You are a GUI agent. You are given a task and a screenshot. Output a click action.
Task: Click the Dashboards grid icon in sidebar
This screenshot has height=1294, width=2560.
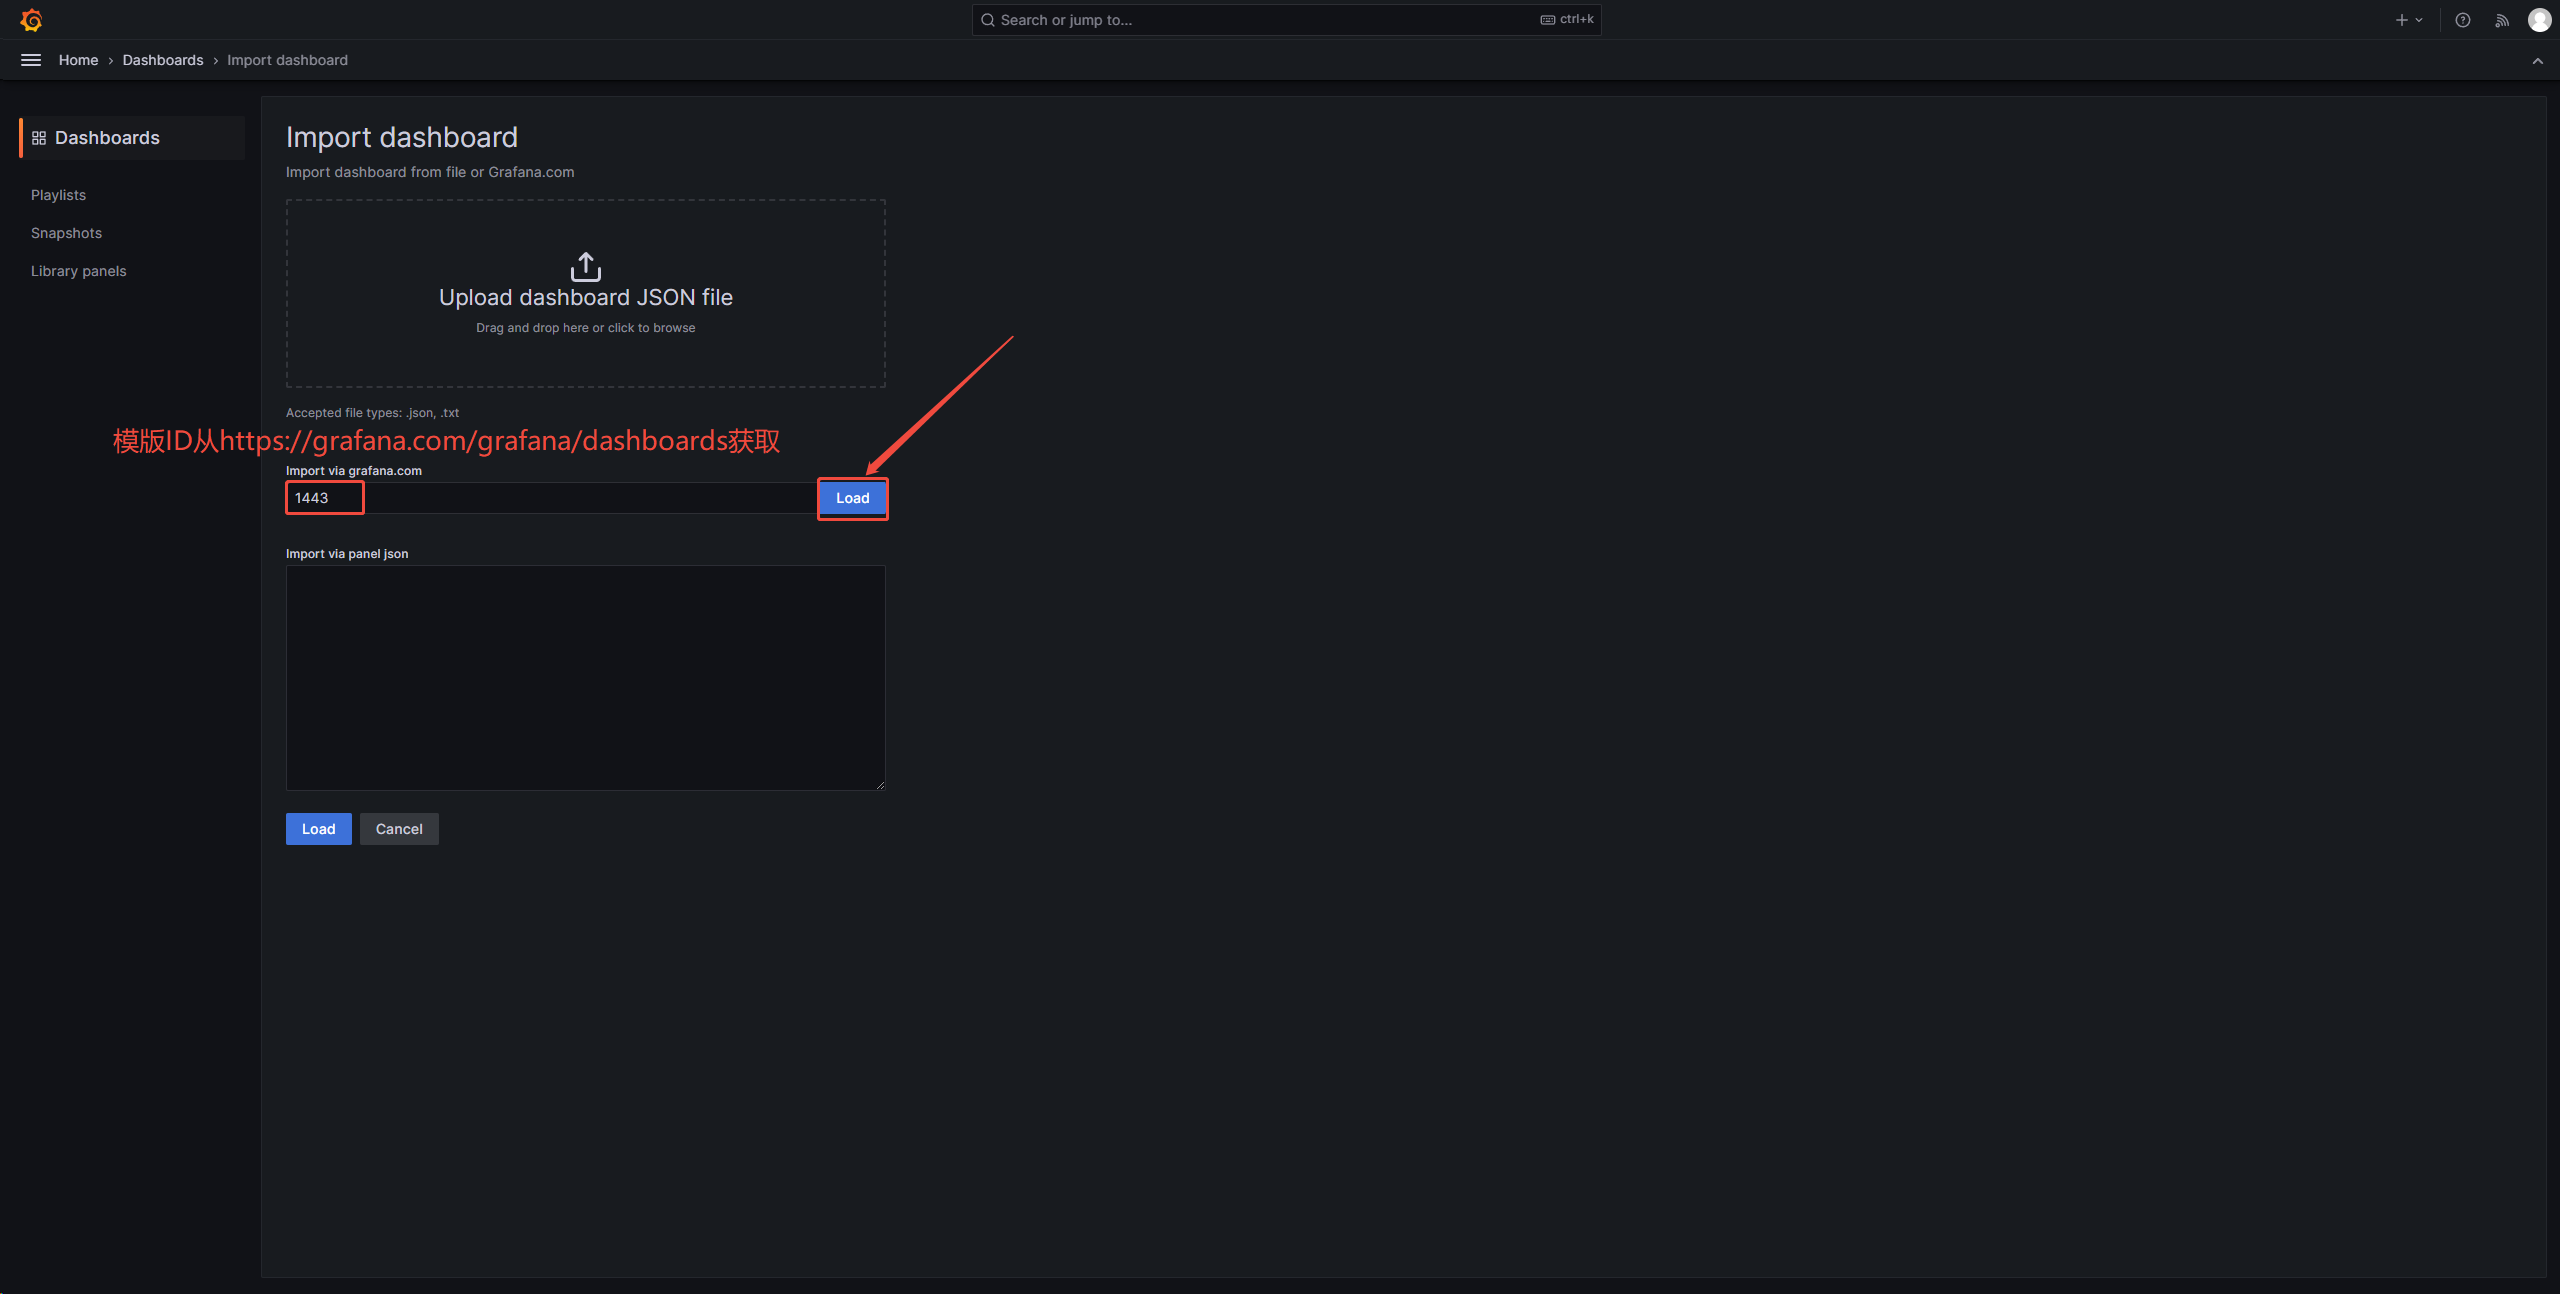click(x=39, y=138)
